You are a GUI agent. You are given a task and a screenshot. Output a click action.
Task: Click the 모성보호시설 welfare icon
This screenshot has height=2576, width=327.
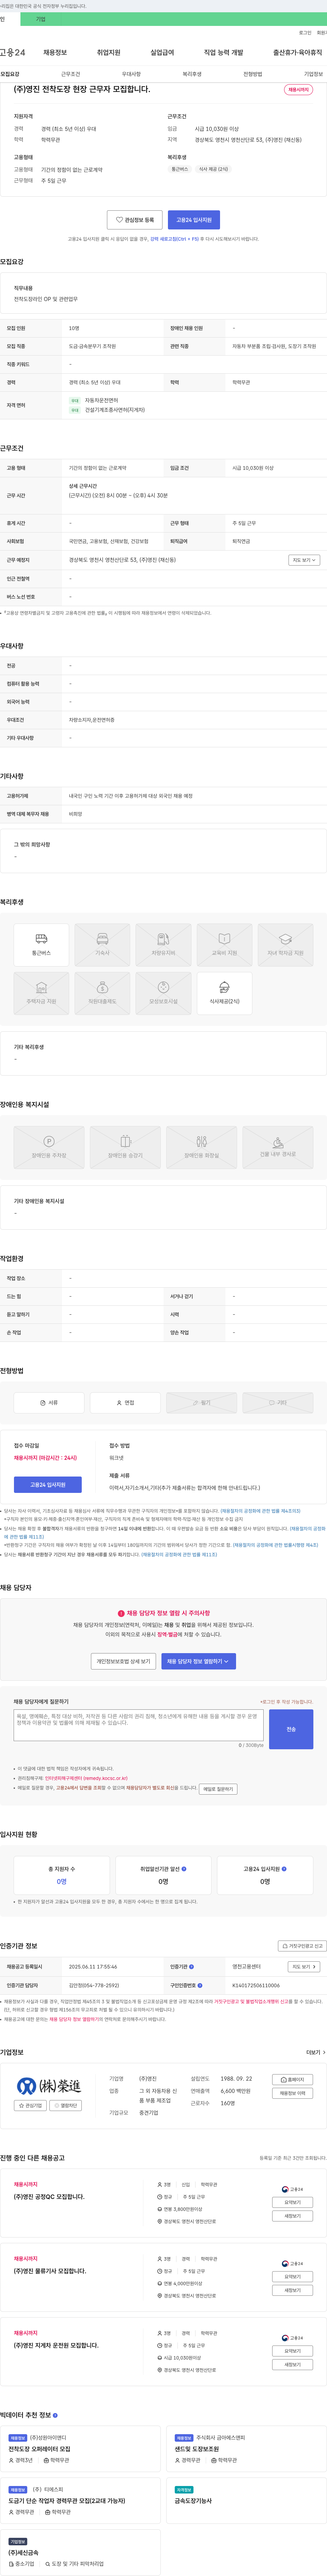pos(163,993)
